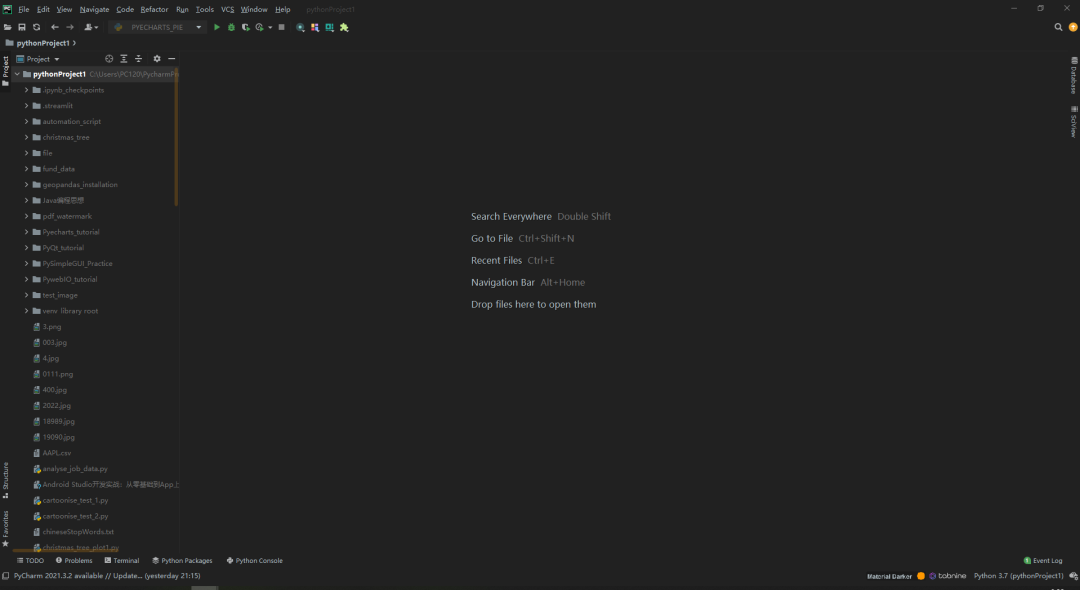Start debugging with the Debug icon

231,27
